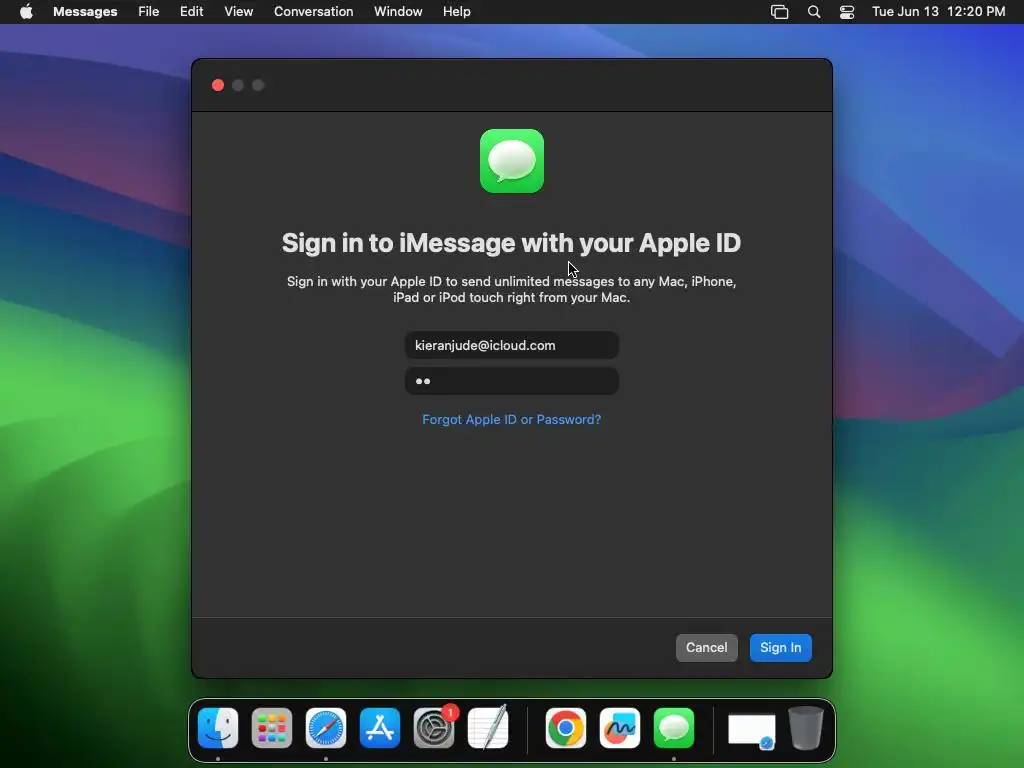Open System Settings with notification badge
The width and height of the screenshot is (1024, 768).
(x=434, y=728)
